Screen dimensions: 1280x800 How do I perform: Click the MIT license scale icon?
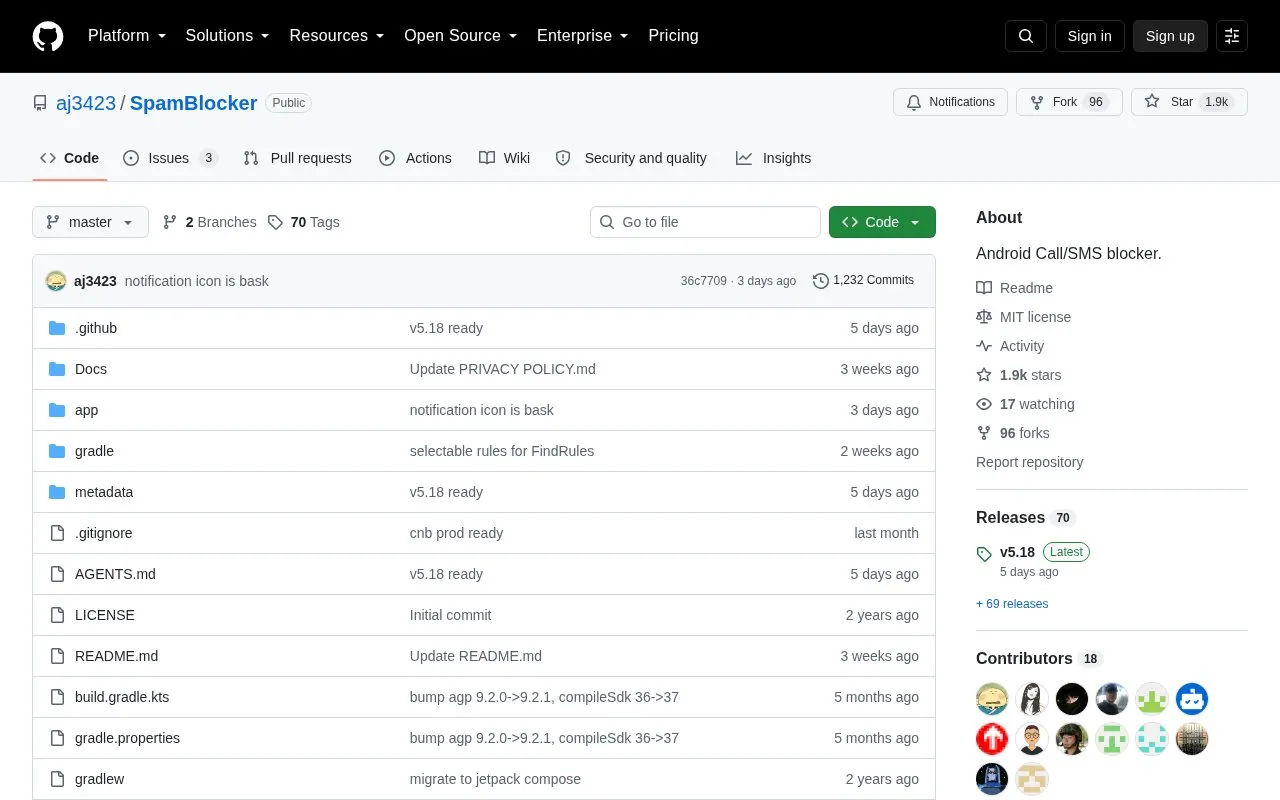click(x=984, y=317)
